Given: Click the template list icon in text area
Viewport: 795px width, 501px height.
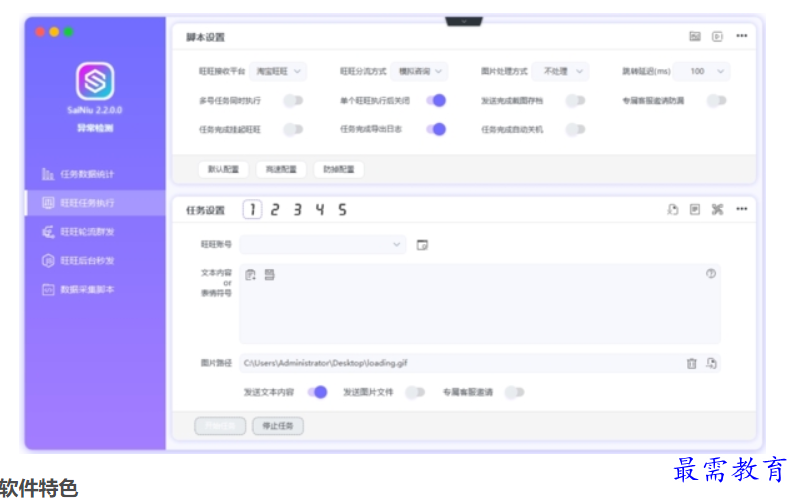Looking at the screenshot, I should pyautogui.click(x=269, y=274).
